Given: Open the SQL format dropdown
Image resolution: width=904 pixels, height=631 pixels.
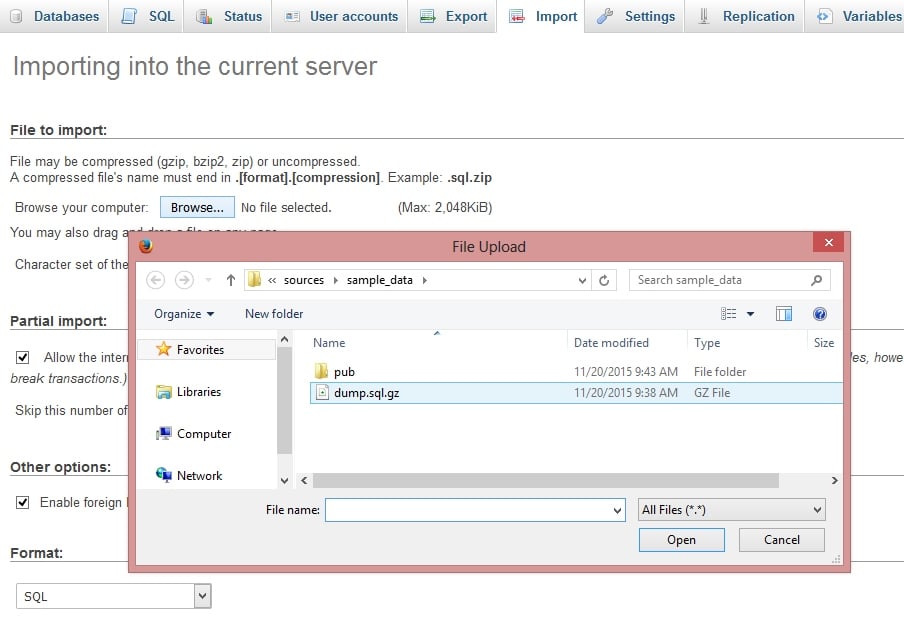Looking at the screenshot, I should pyautogui.click(x=114, y=596).
